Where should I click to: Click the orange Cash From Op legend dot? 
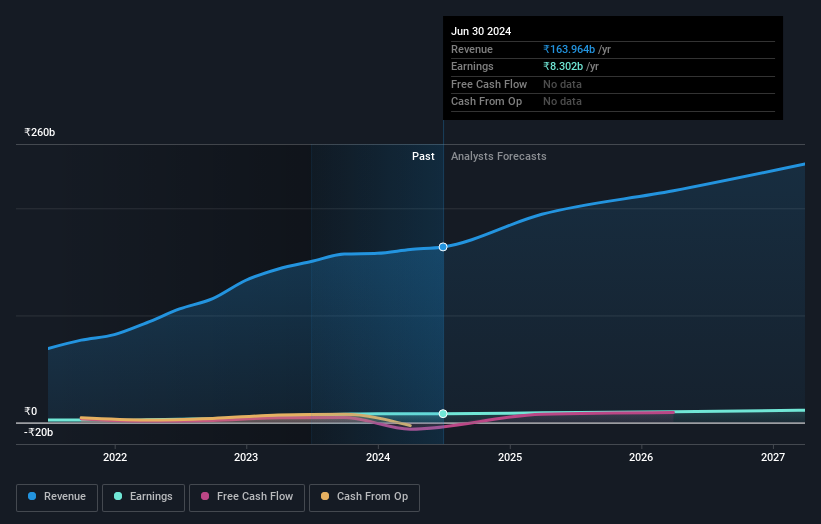pyautogui.click(x=325, y=496)
